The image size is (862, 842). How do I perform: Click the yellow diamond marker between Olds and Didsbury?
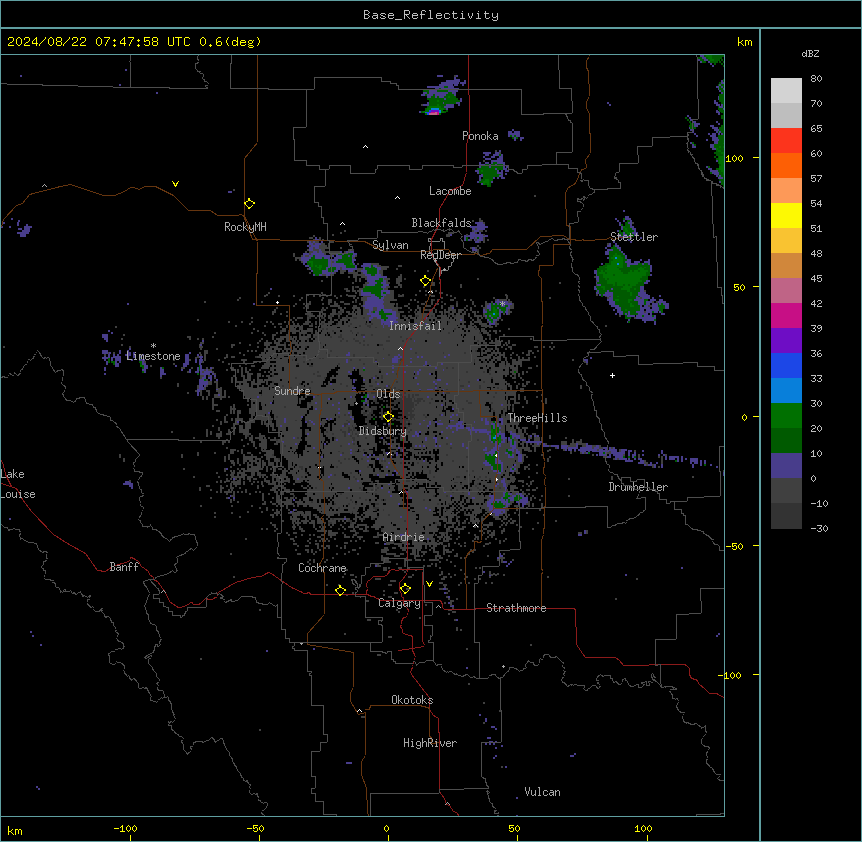point(388,417)
